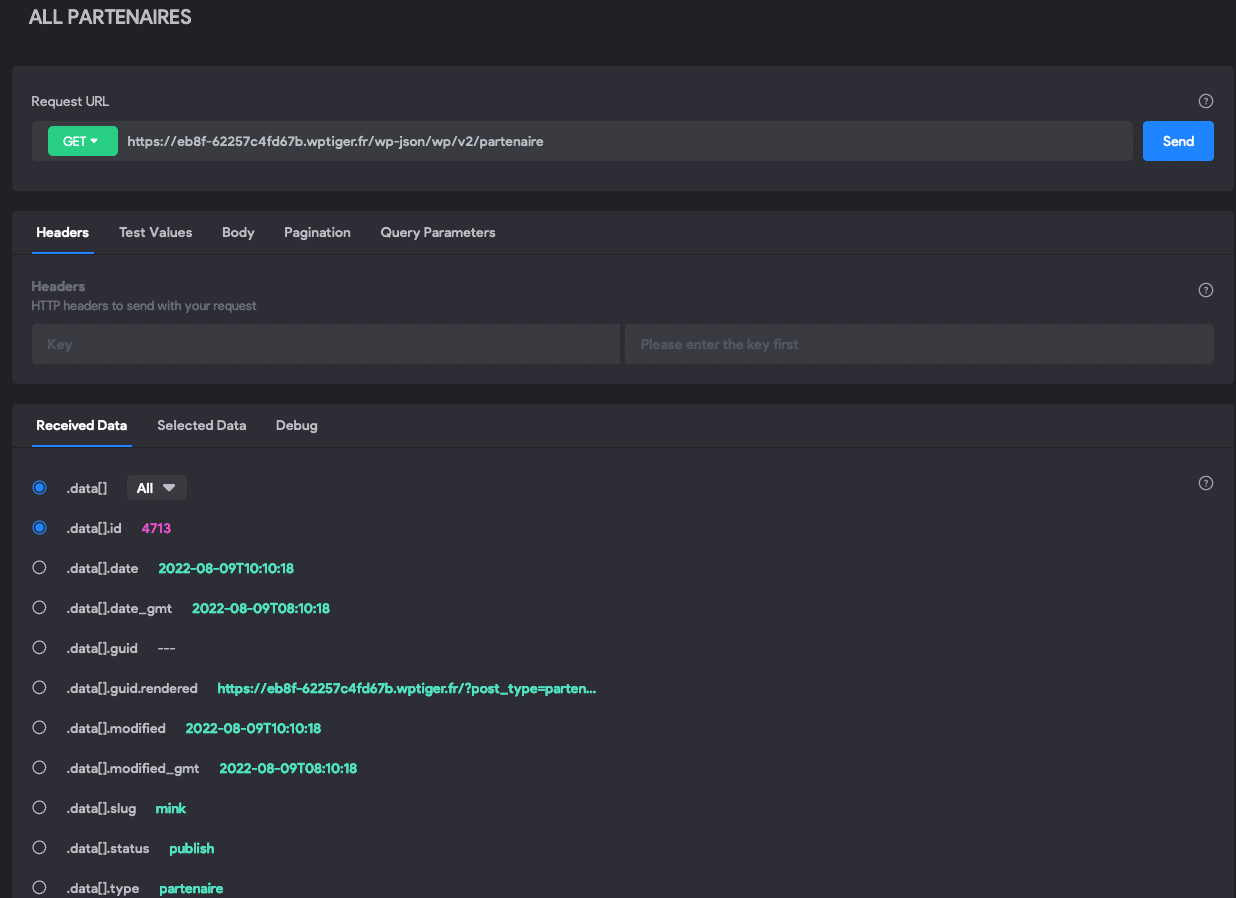The height and width of the screenshot is (898, 1236).
Task: Select the .data[].date radio button
Action: click(x=40, y=568)
